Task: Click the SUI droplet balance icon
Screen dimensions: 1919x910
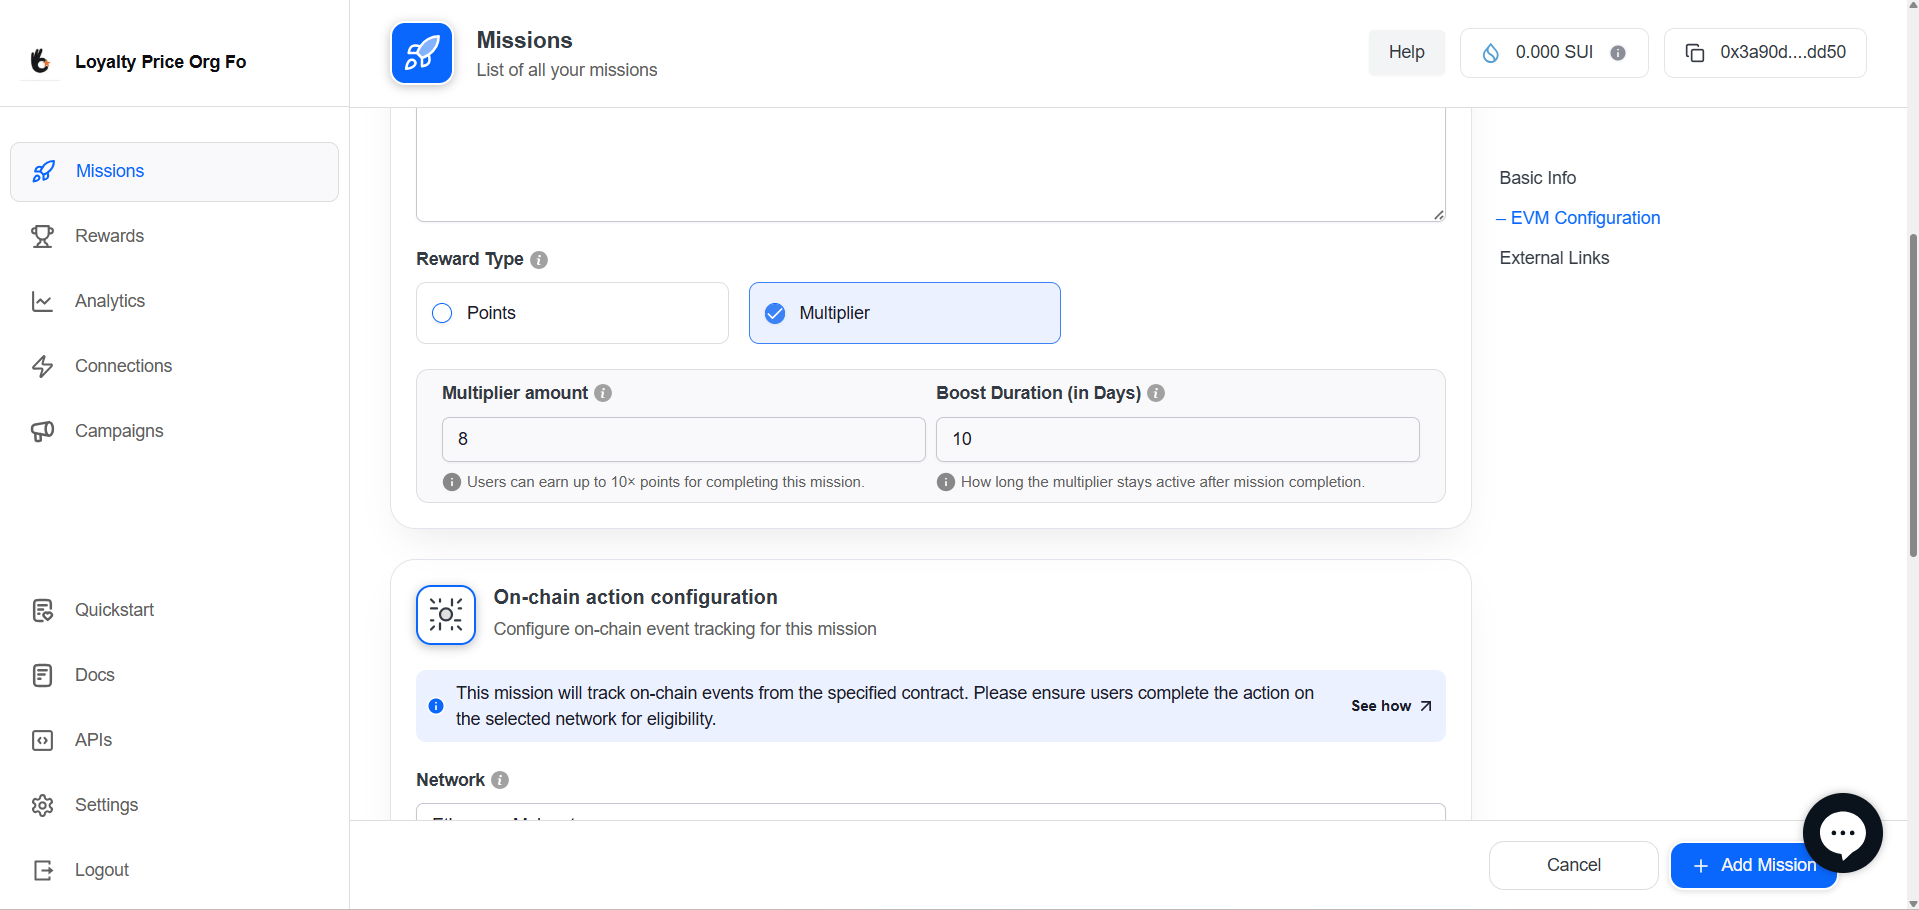Action: pos(1490,53)
